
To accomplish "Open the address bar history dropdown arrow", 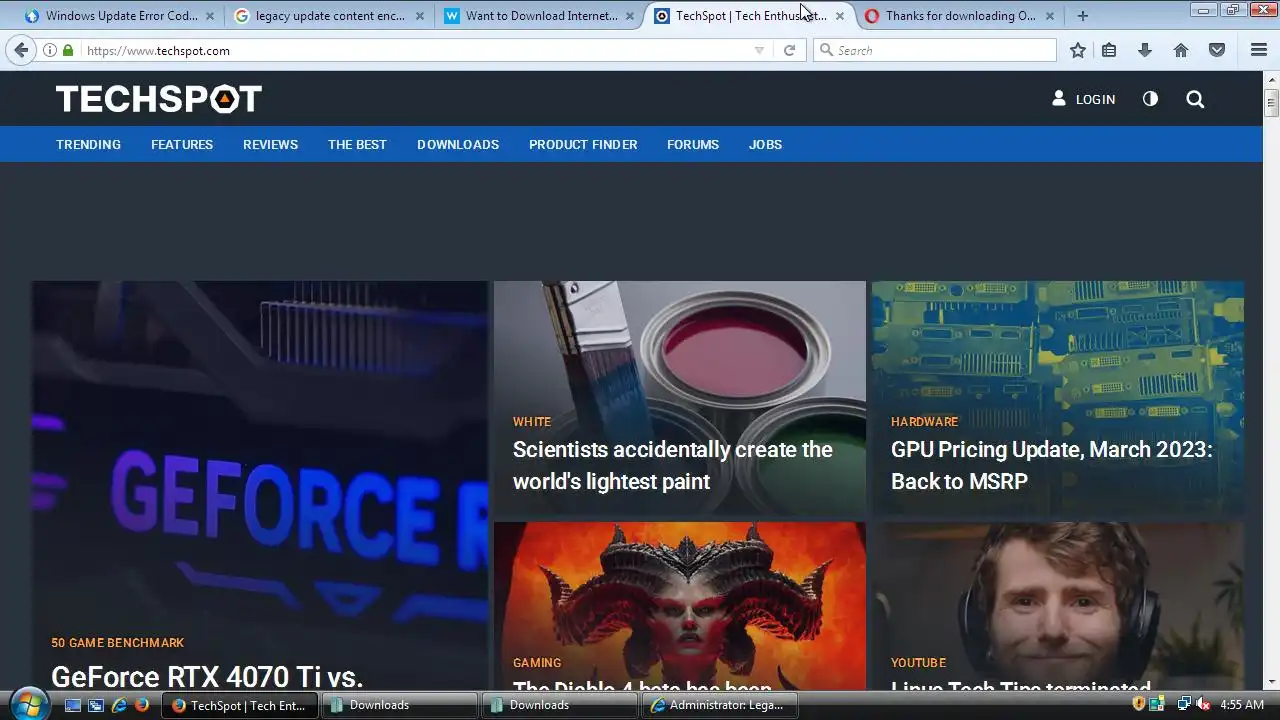I will pyautogui.click(x=759, y=50).
